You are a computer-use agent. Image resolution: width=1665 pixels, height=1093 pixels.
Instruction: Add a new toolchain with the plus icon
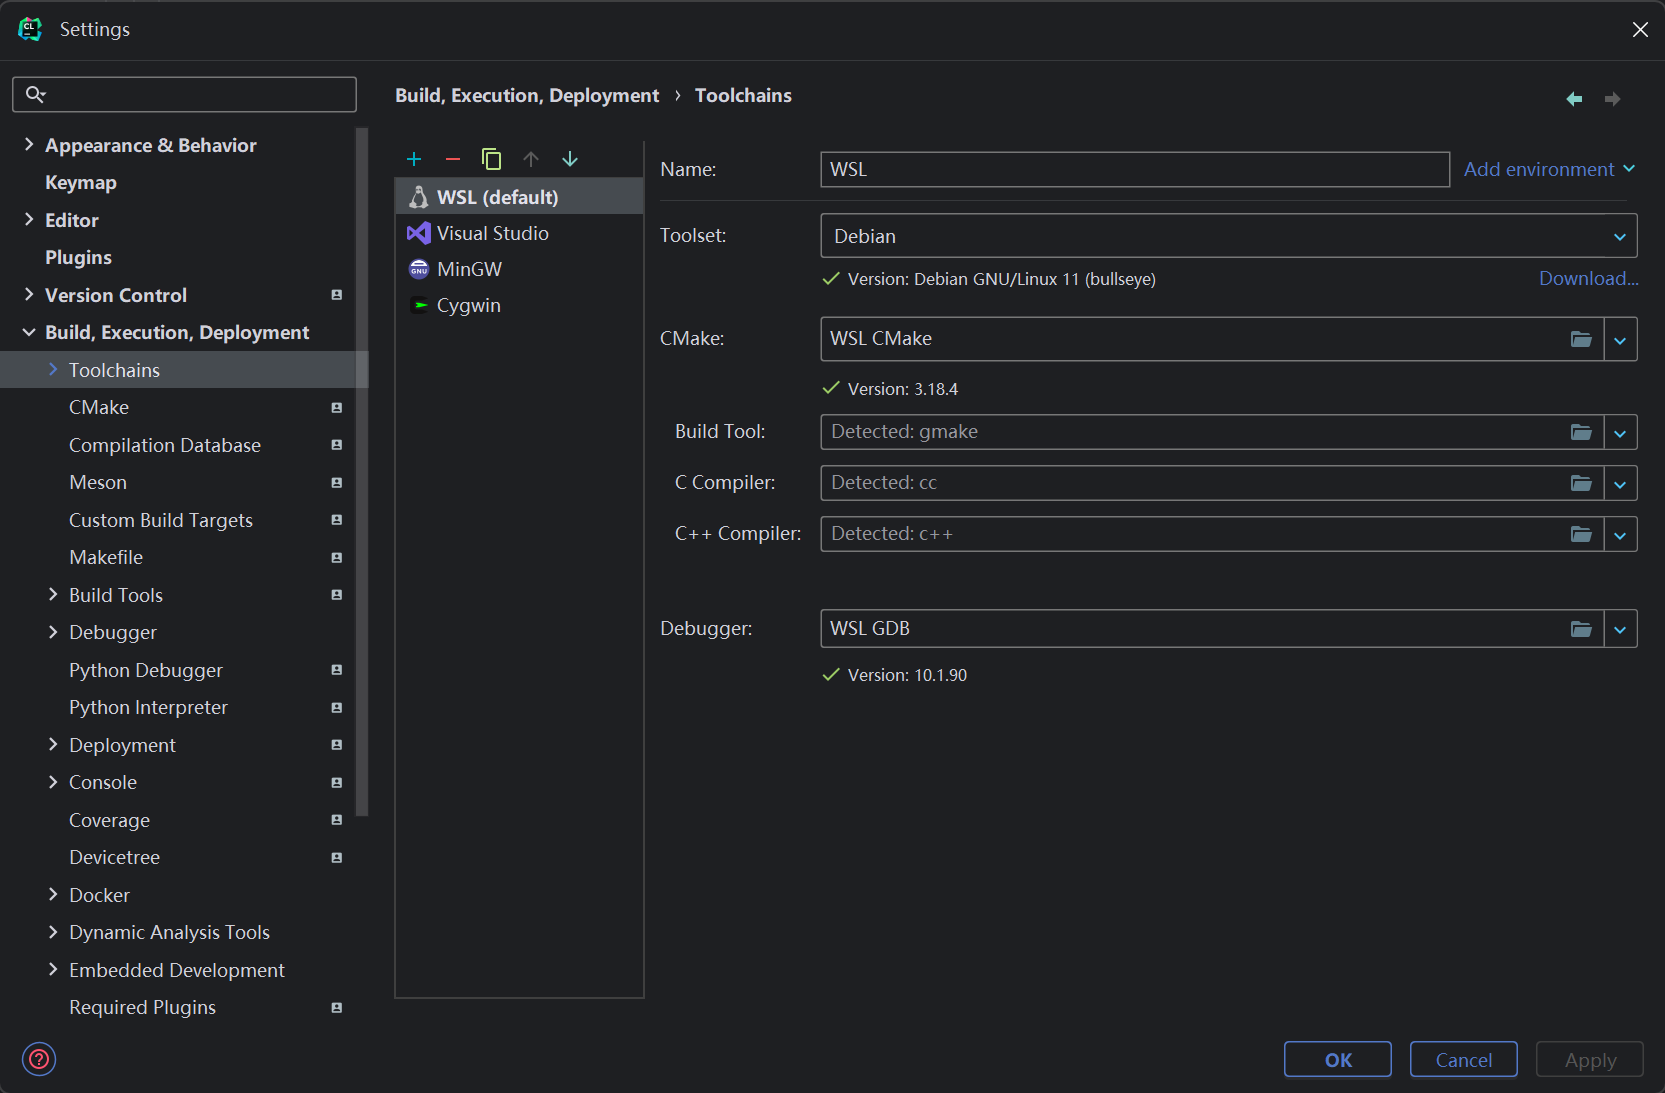point(414,159)
